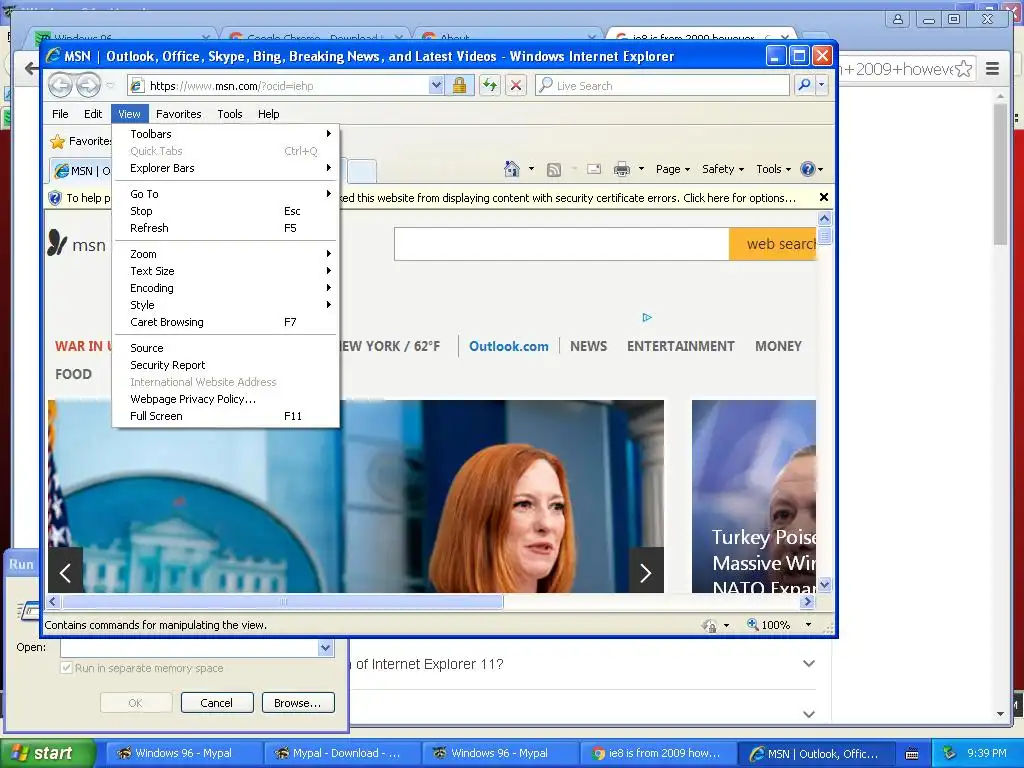1024x768 pixels.
Task: Select Source in the View menu
Action: tap(225, 348)
